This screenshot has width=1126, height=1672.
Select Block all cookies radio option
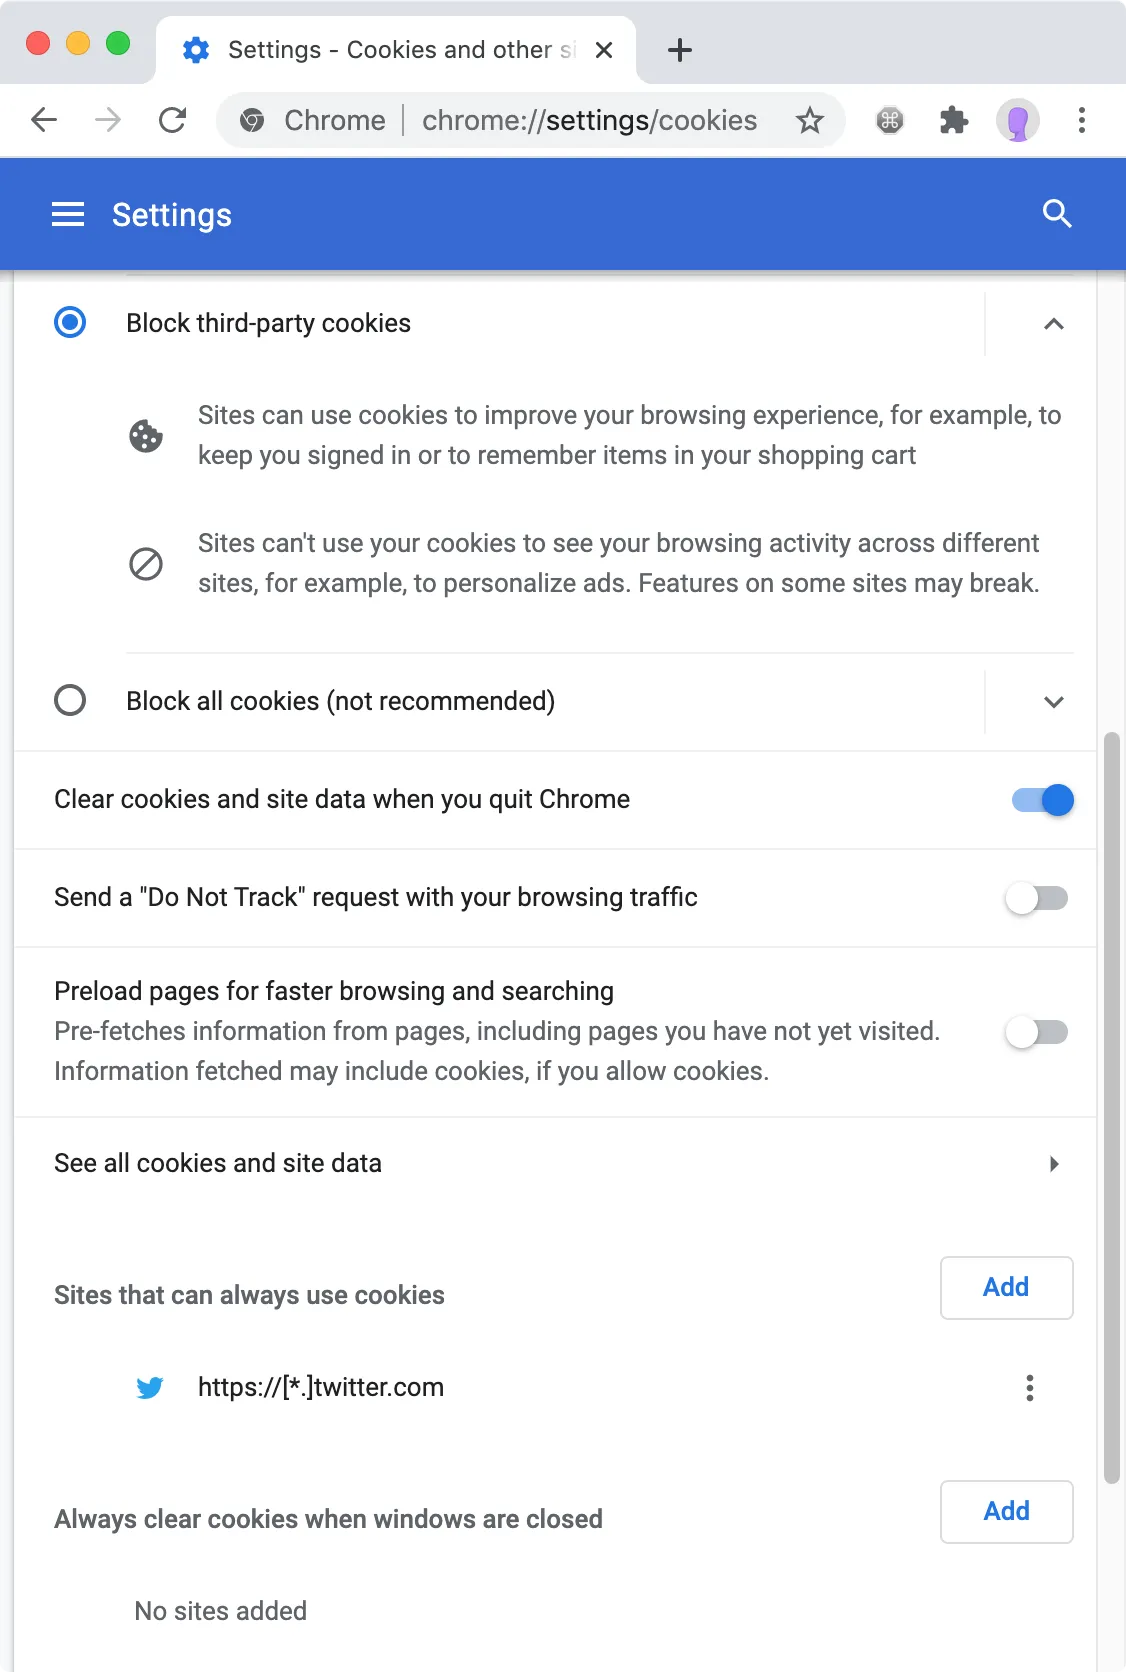(70, 700)
